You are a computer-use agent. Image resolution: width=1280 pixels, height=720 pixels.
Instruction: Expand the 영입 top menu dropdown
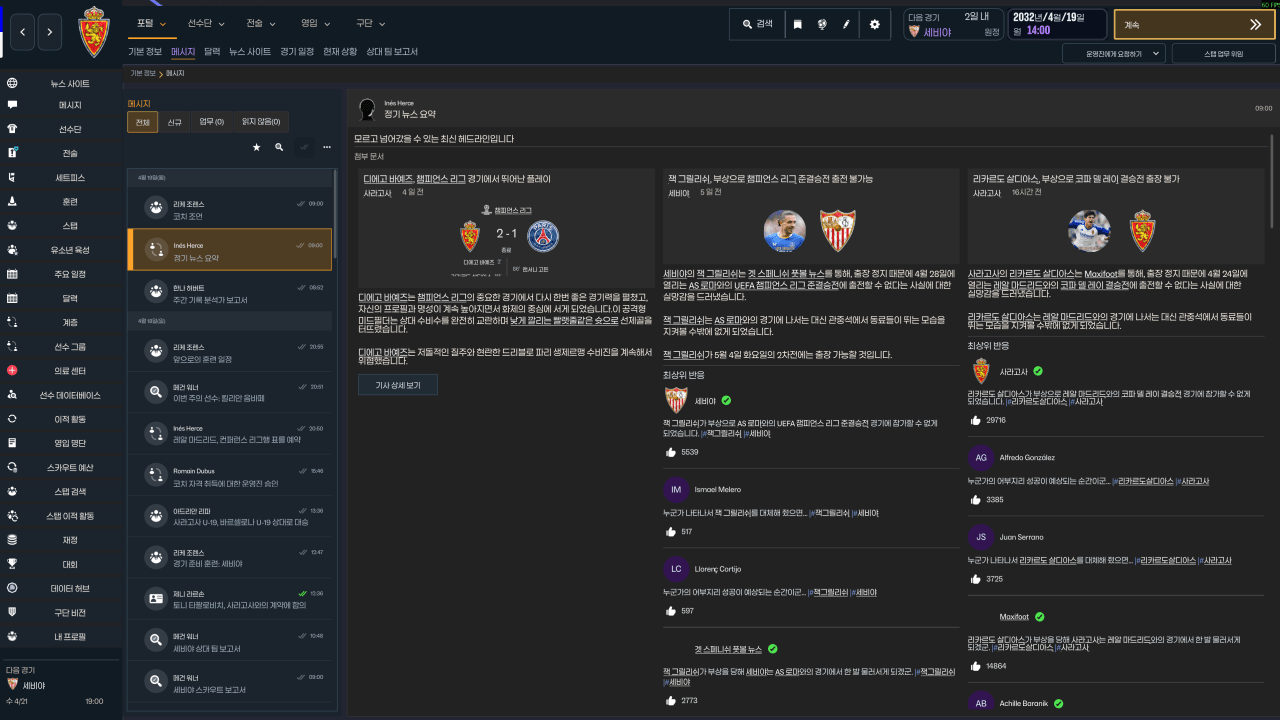tap(316, 23)
